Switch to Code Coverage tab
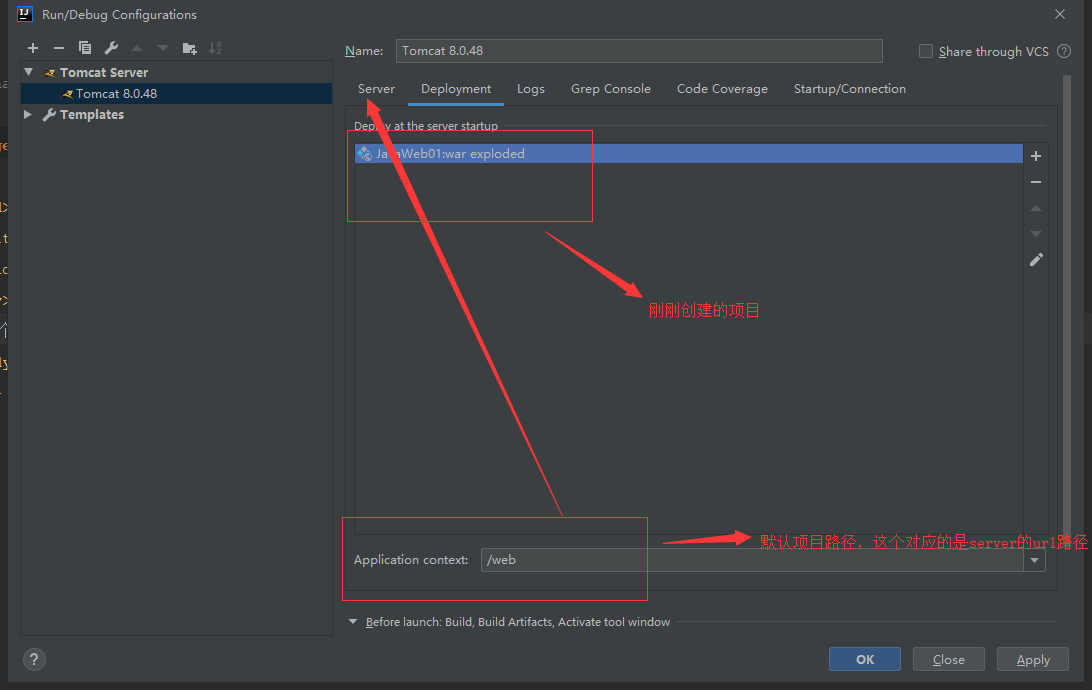 (x=722, y=89)
